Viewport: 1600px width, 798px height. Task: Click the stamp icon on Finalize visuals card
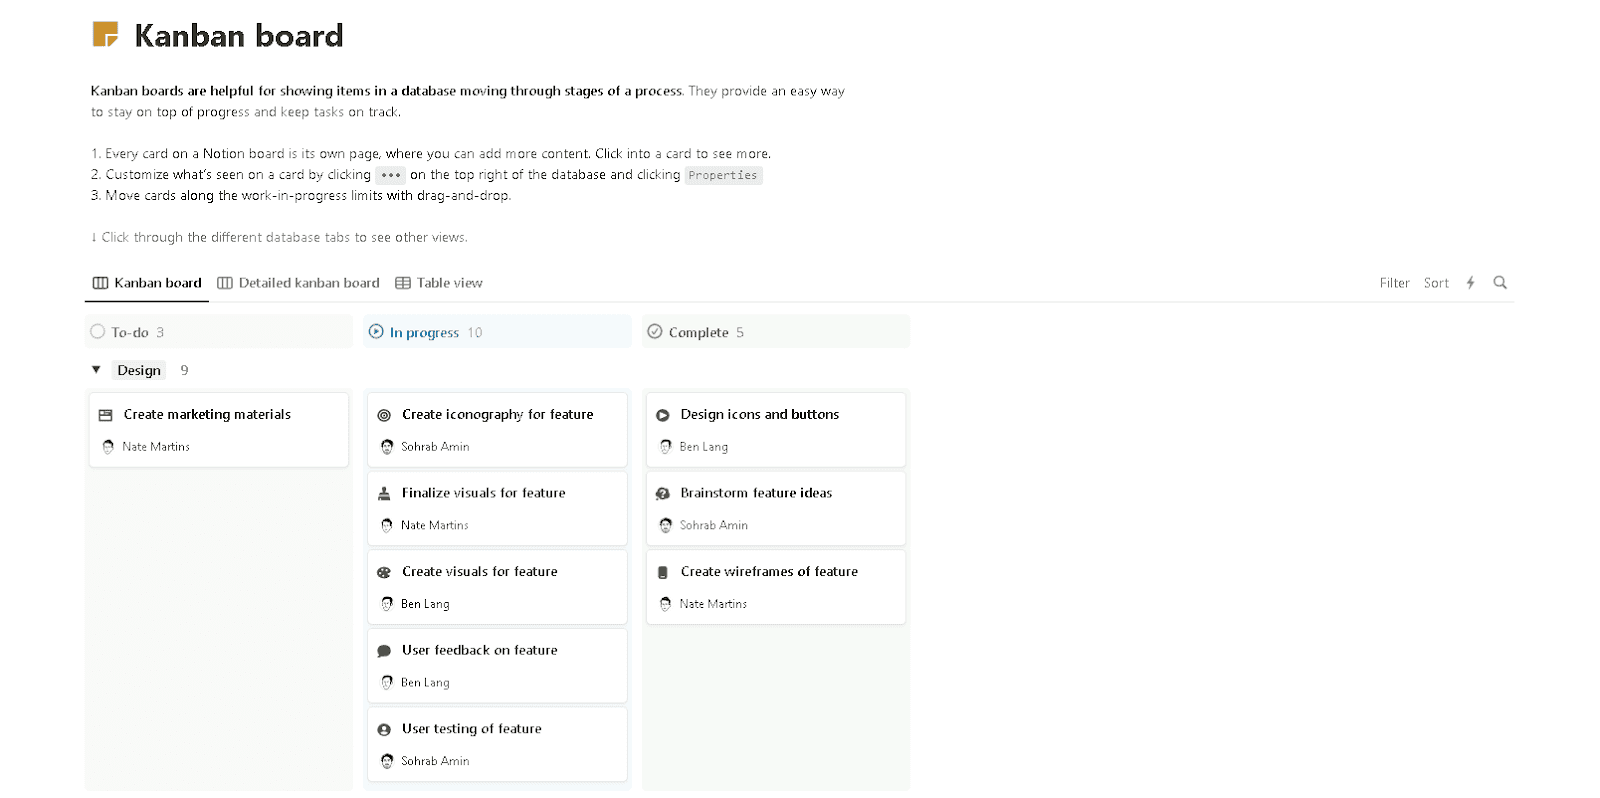(384, 492)
